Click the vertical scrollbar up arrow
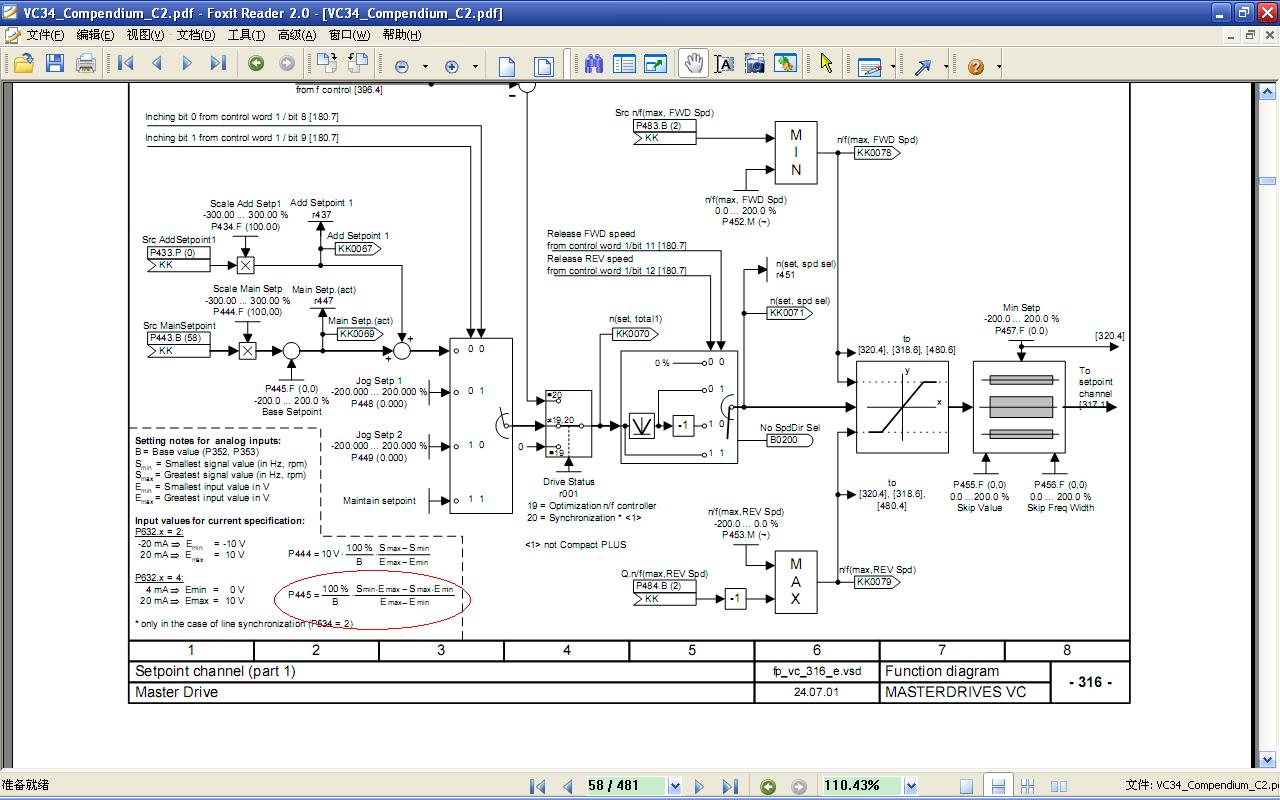1280x800 pixels. [x=1267, y=90]
